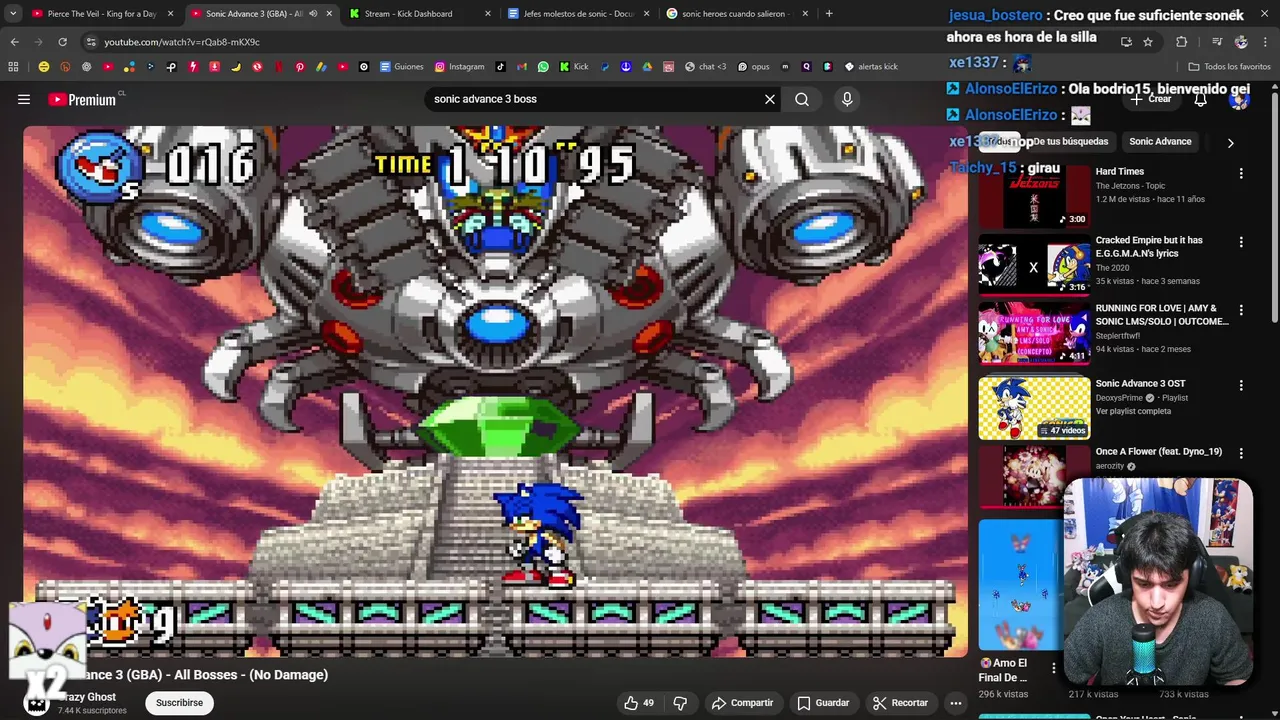Start voice search with the microphone
1280x720 pixels.
pos(847,99)
